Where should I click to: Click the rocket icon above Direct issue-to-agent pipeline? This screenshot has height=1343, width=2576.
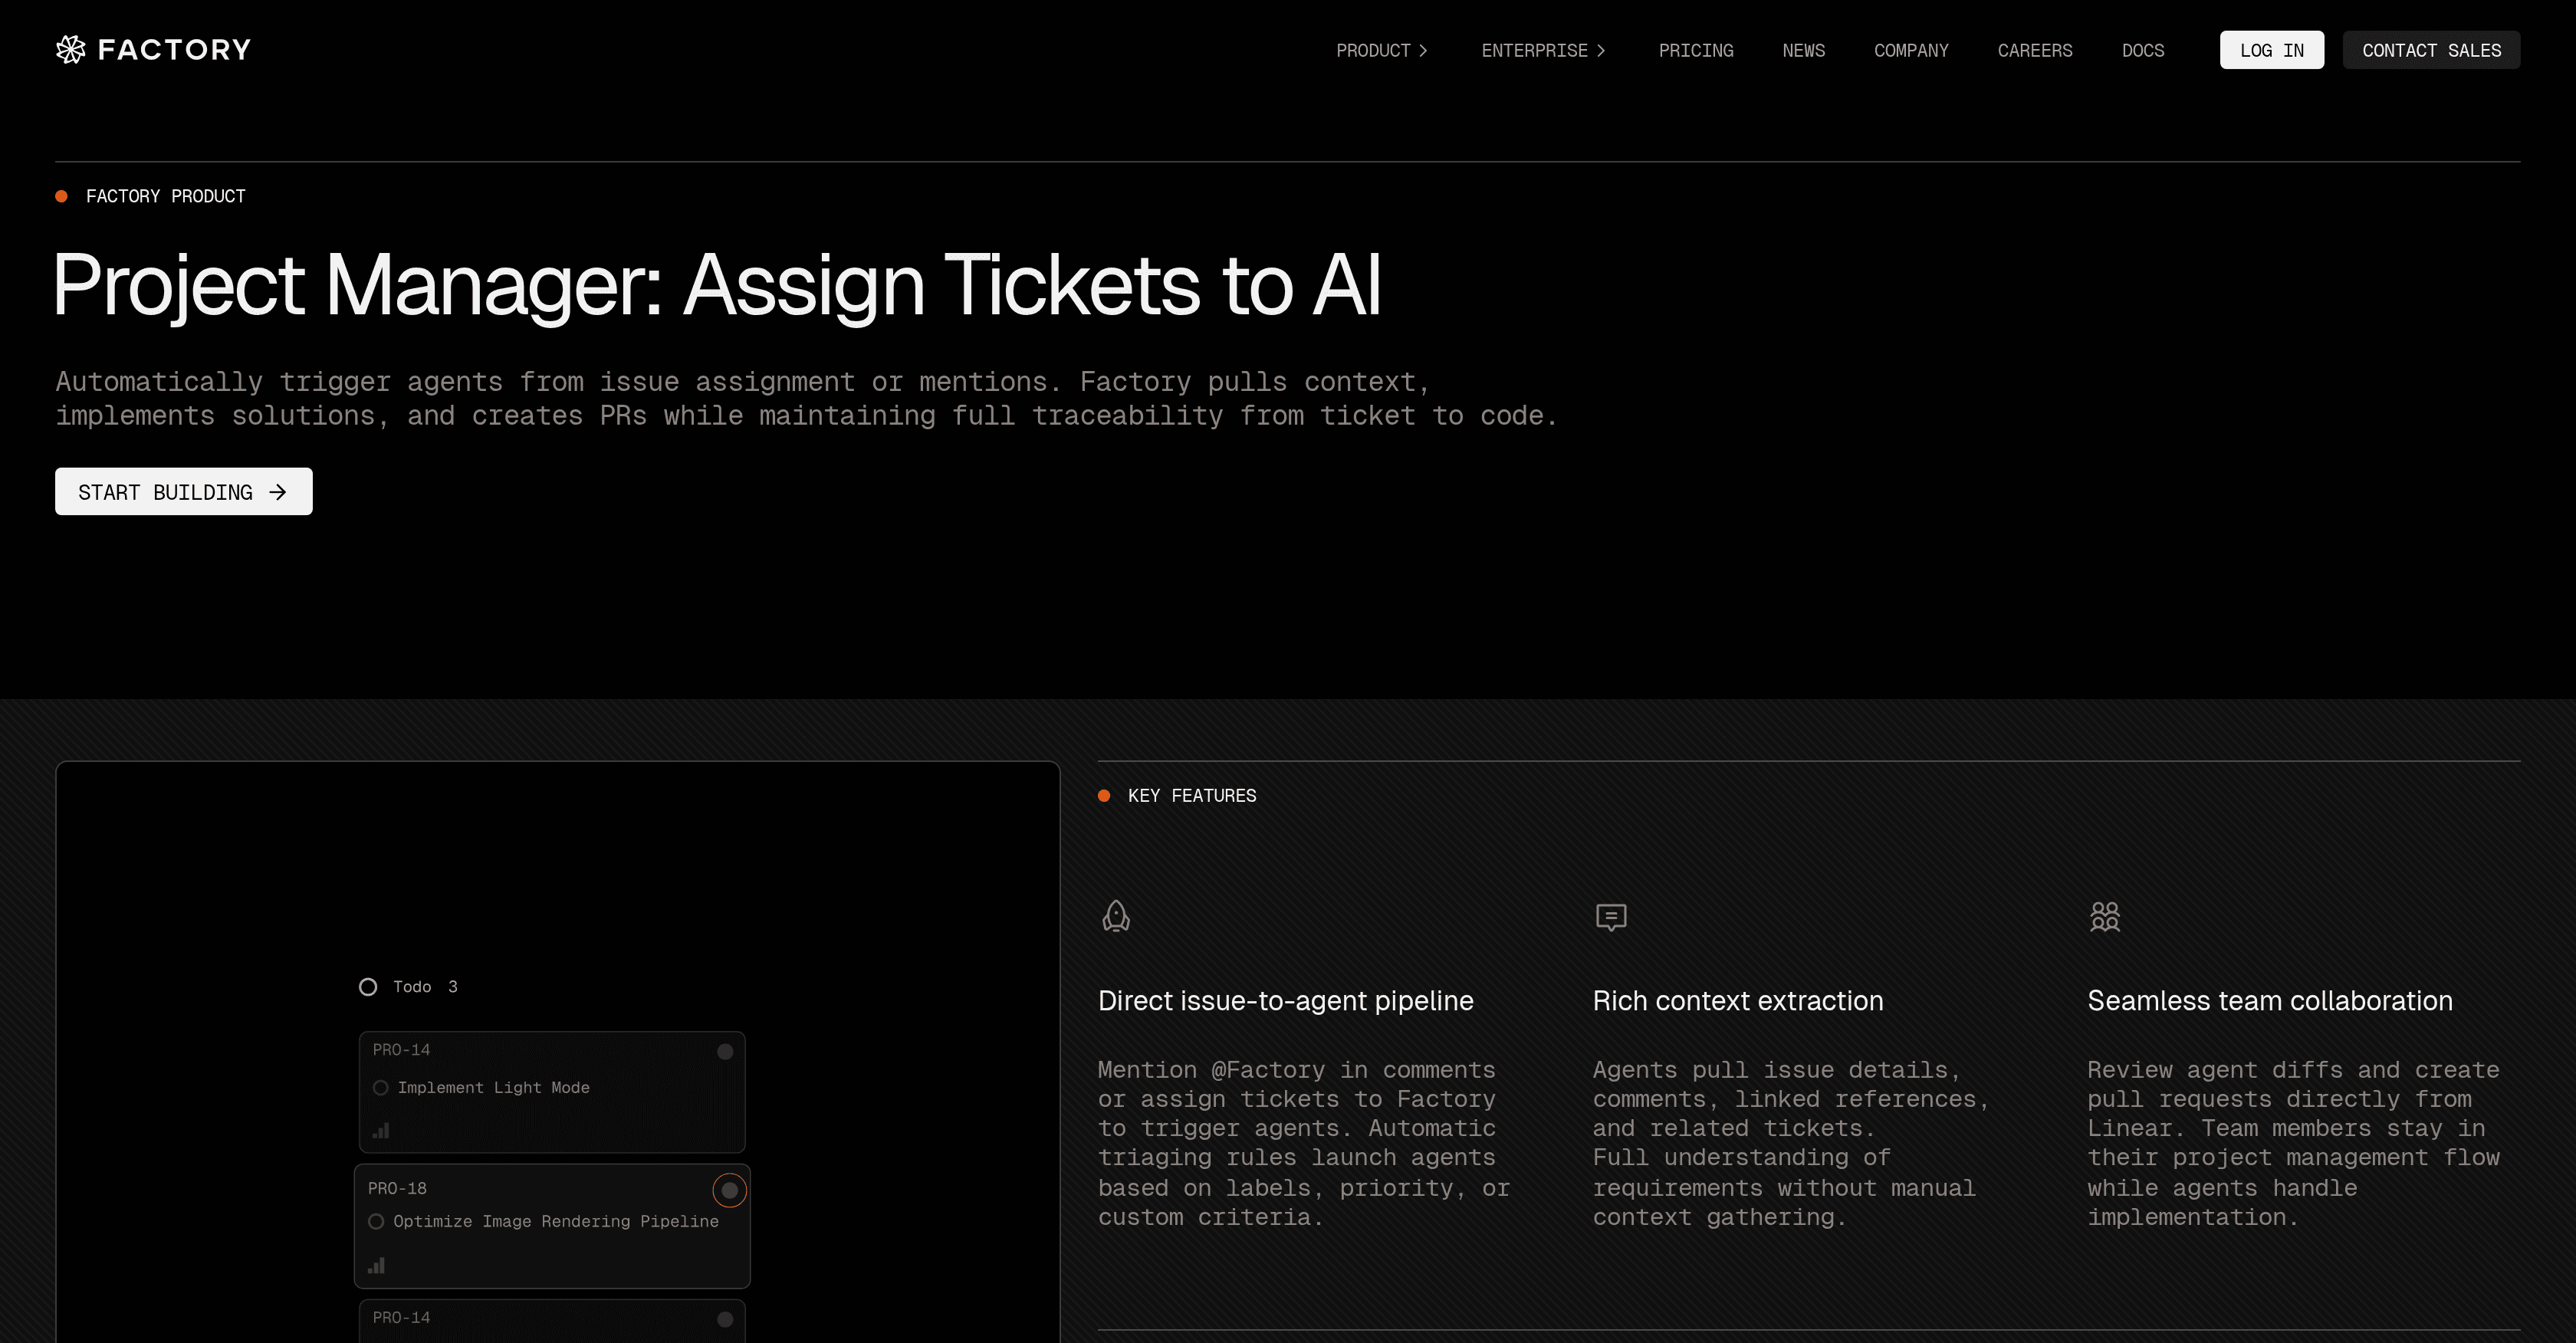click(1116, 916)
